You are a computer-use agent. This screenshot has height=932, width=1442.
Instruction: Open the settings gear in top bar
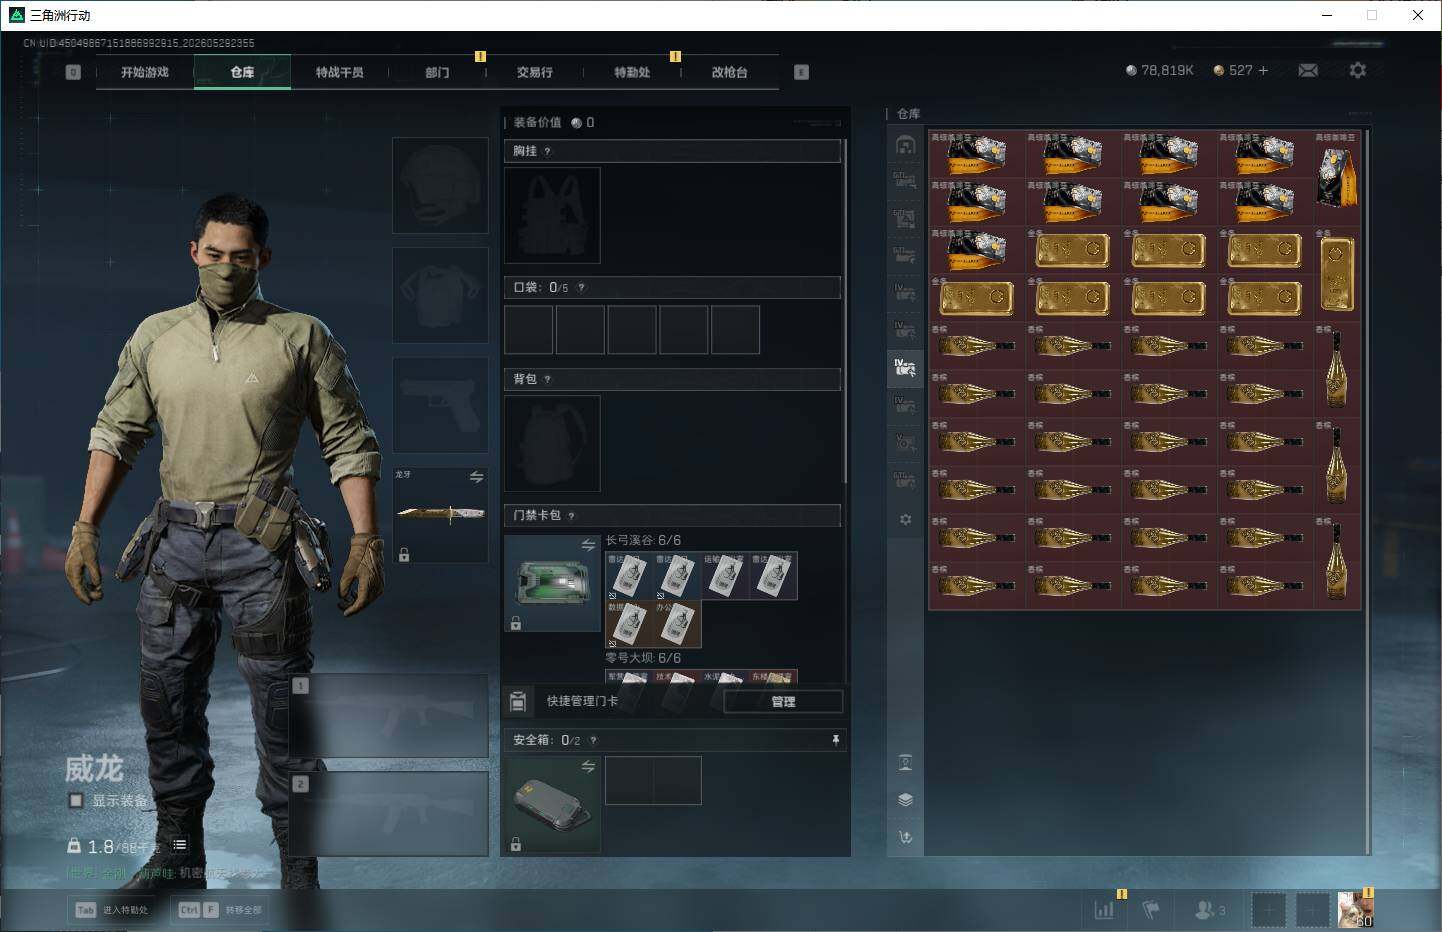click(1357, 70)
